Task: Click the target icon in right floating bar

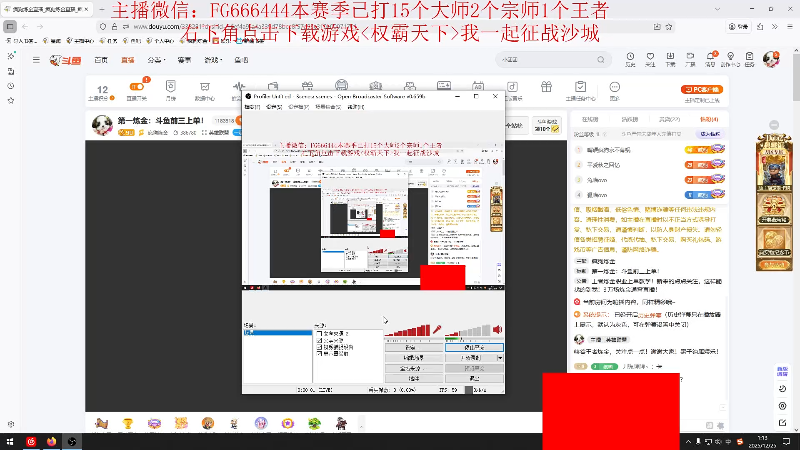Action: tap(783, 406)
